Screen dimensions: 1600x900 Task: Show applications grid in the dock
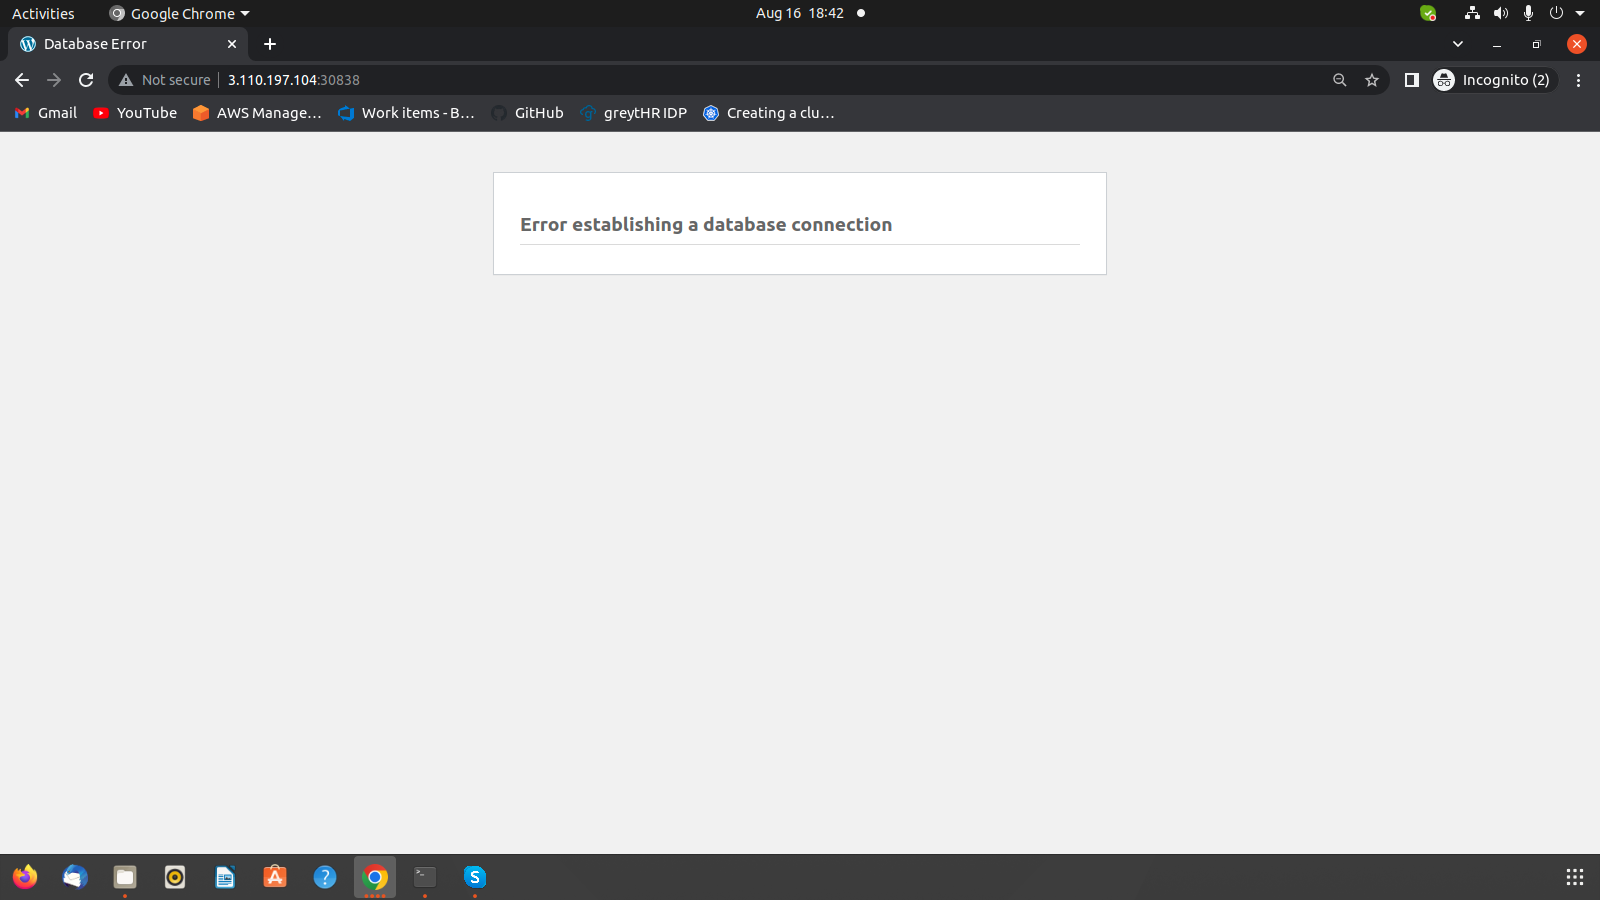coord(1575,877)
